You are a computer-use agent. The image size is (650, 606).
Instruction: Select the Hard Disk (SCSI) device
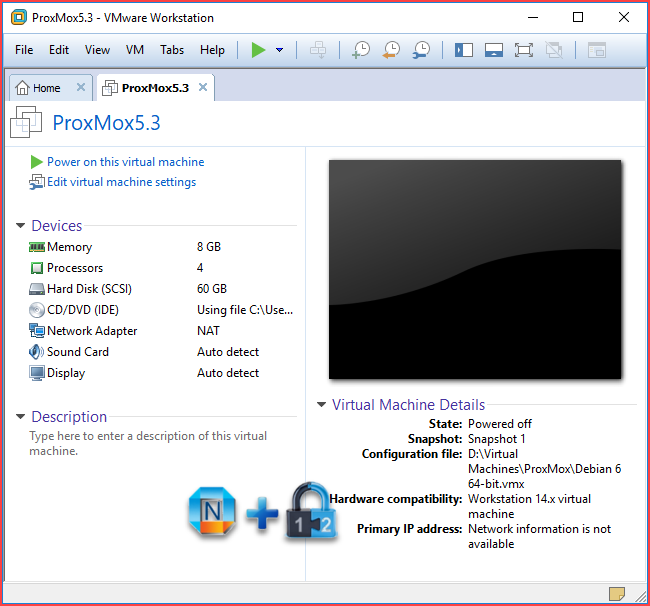[162, 289]
